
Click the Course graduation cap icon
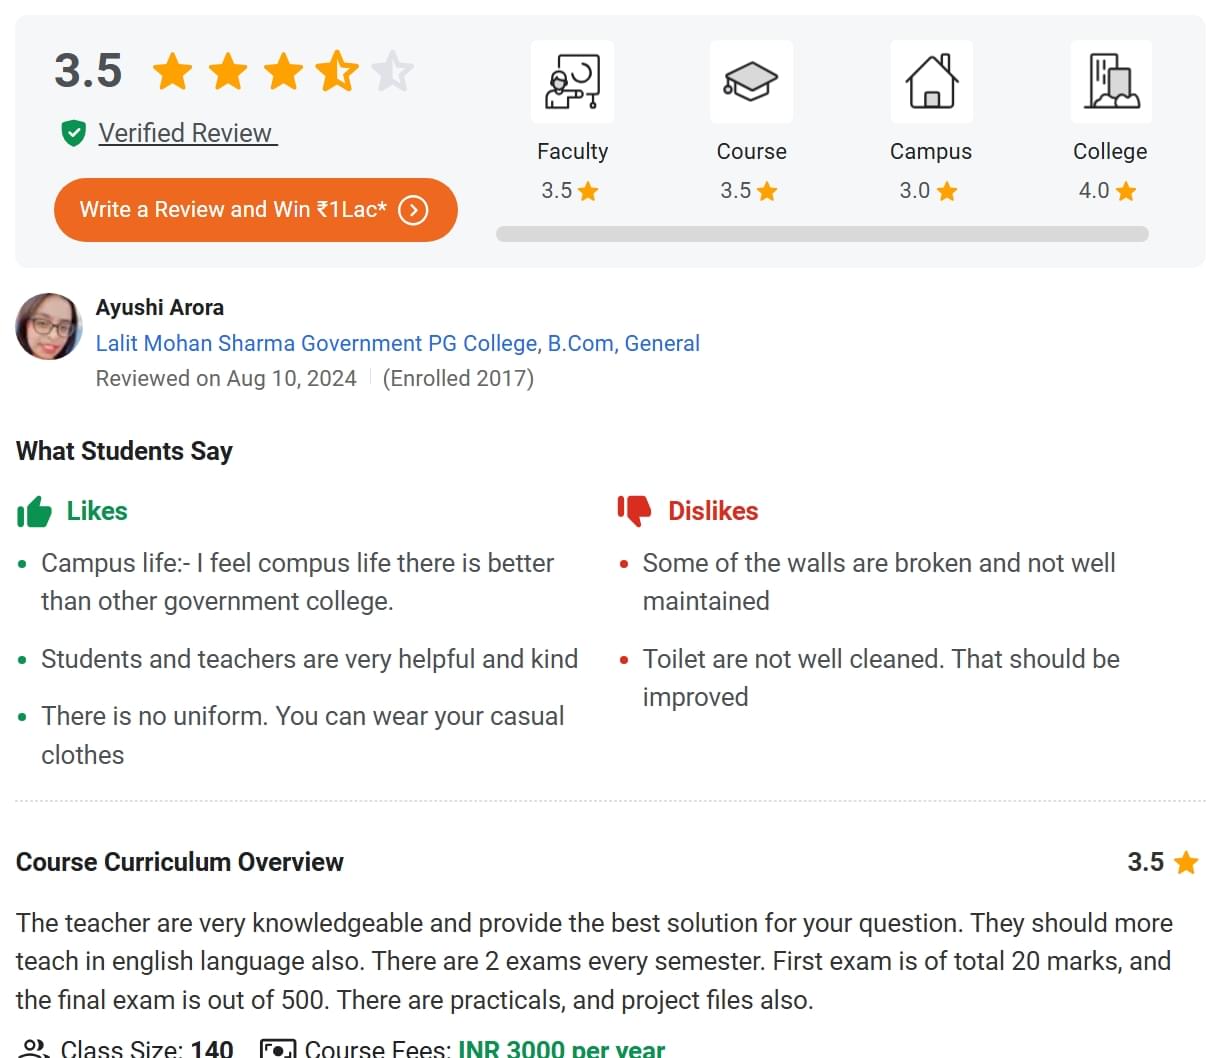[751, 82]
